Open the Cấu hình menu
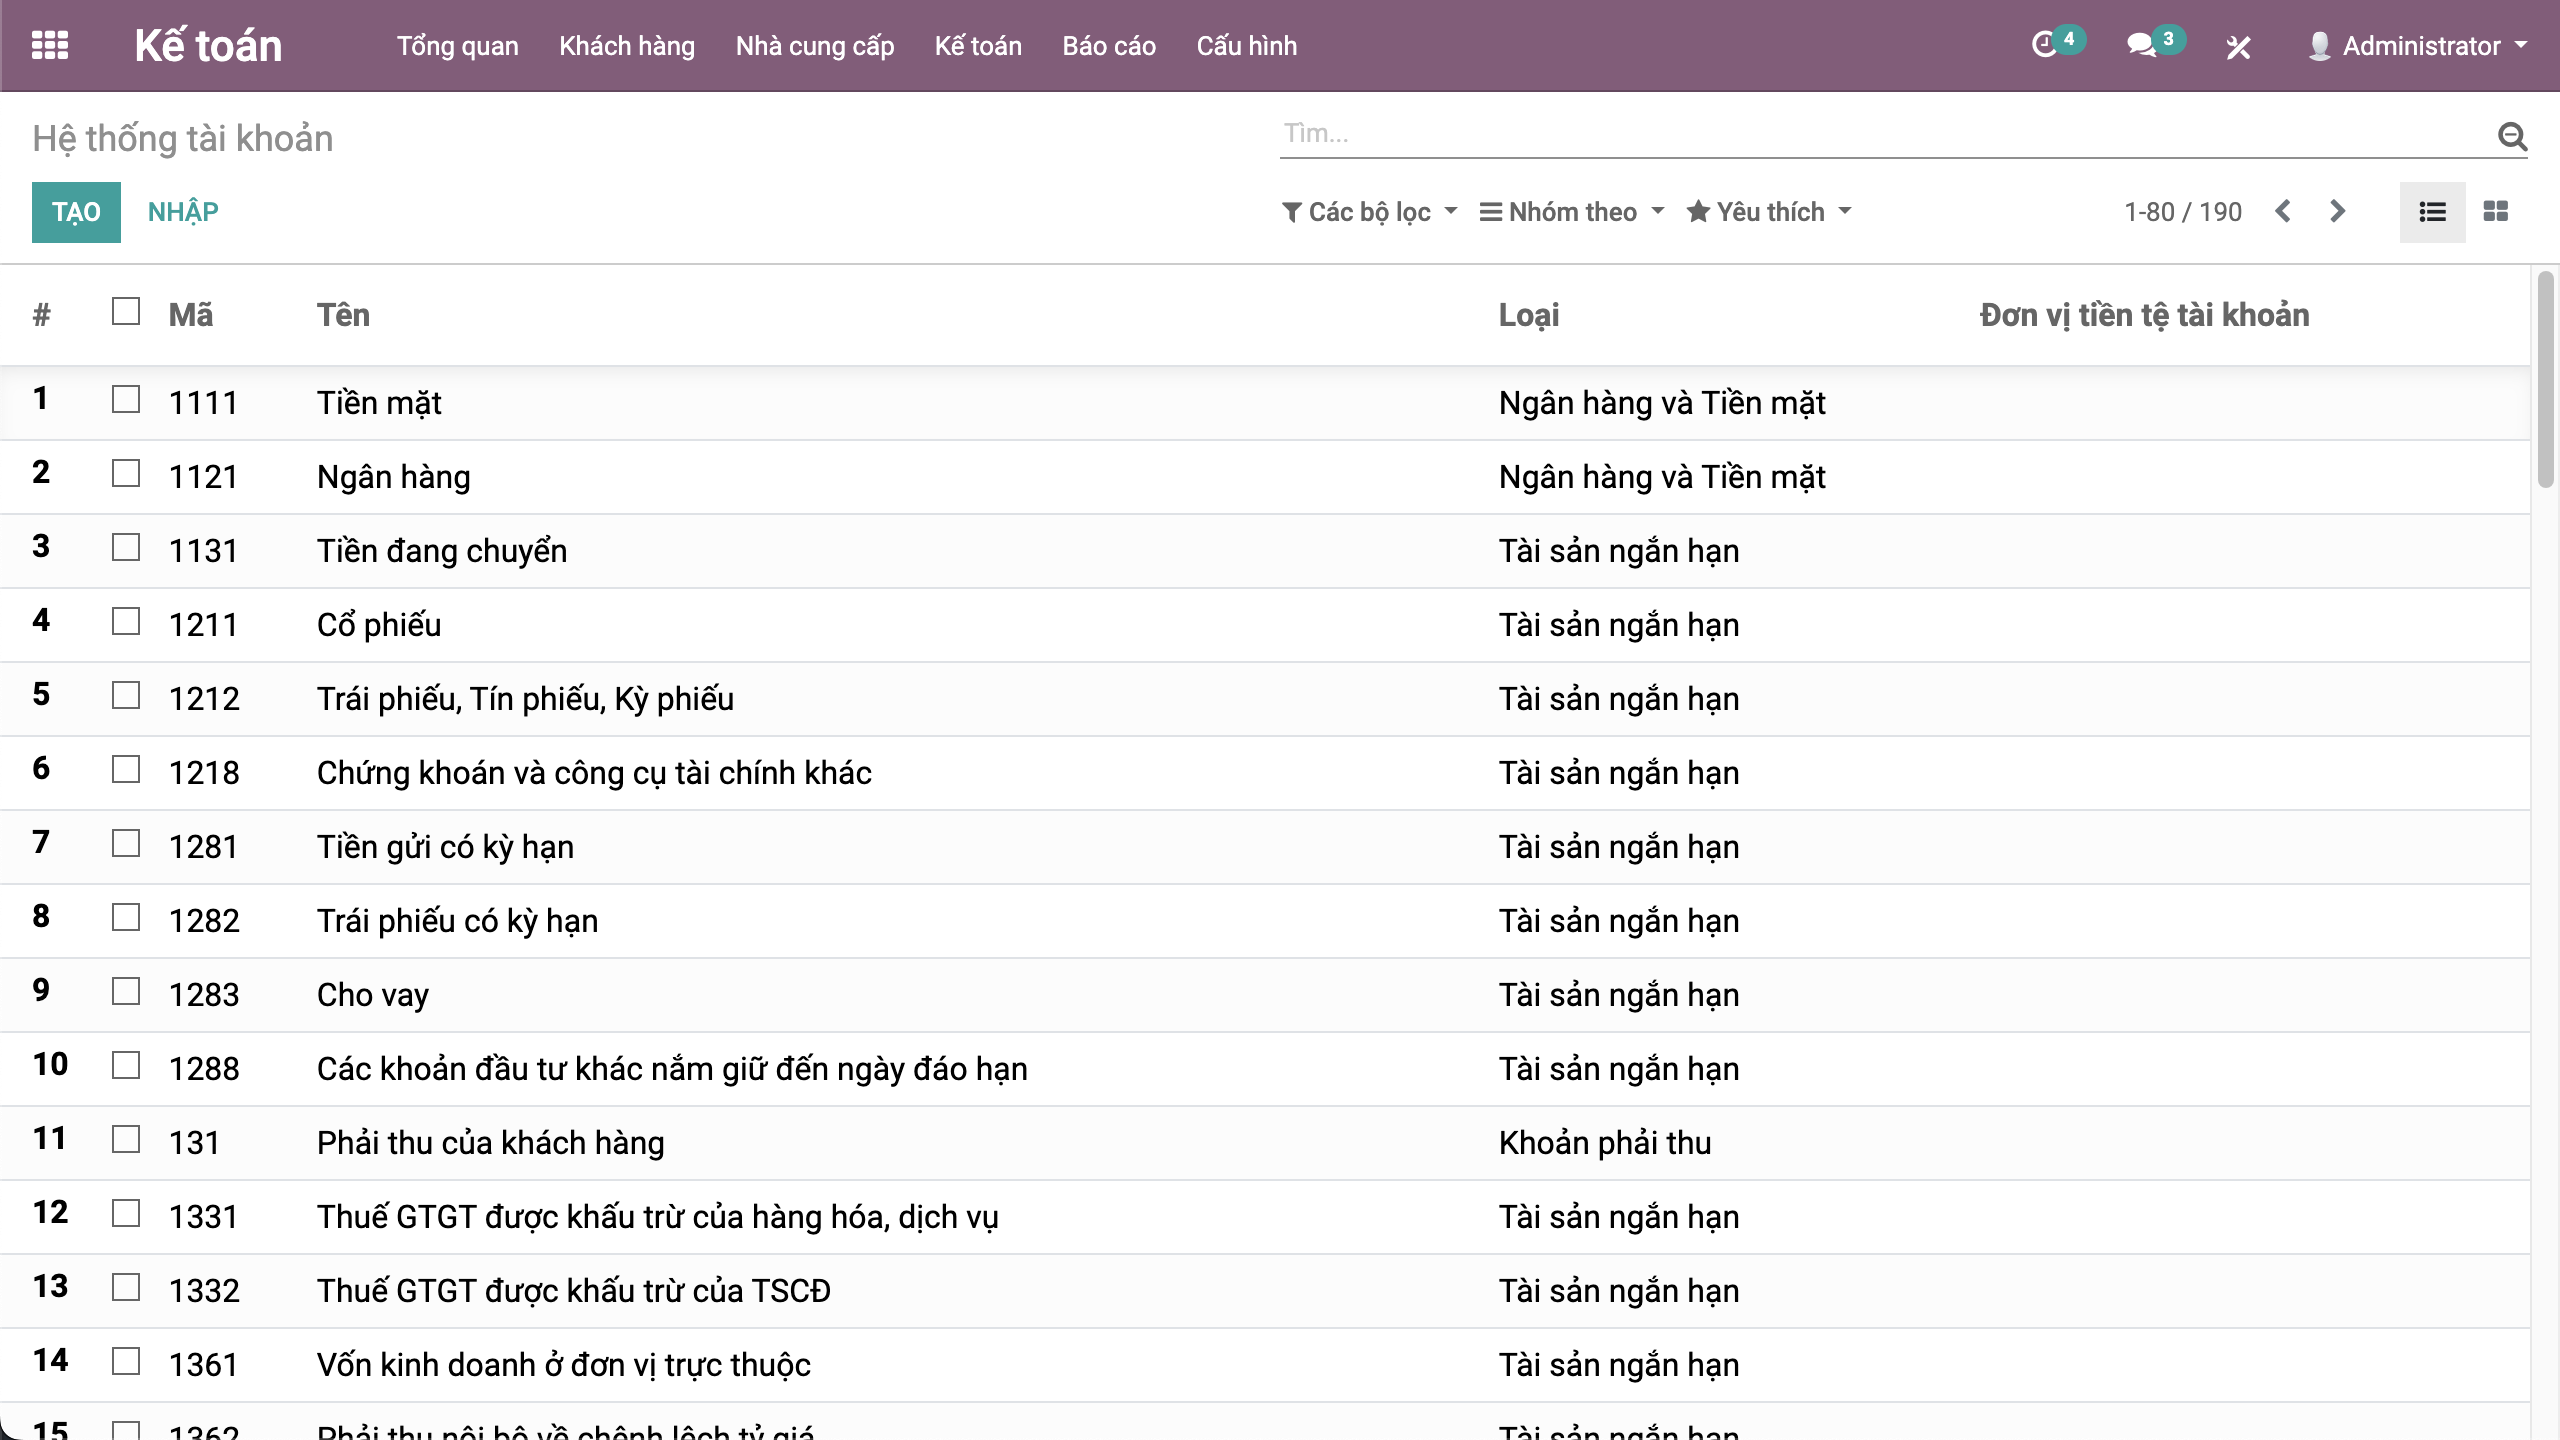The height and width of the screenshot is (1440, 2560). click(1246, 46)
